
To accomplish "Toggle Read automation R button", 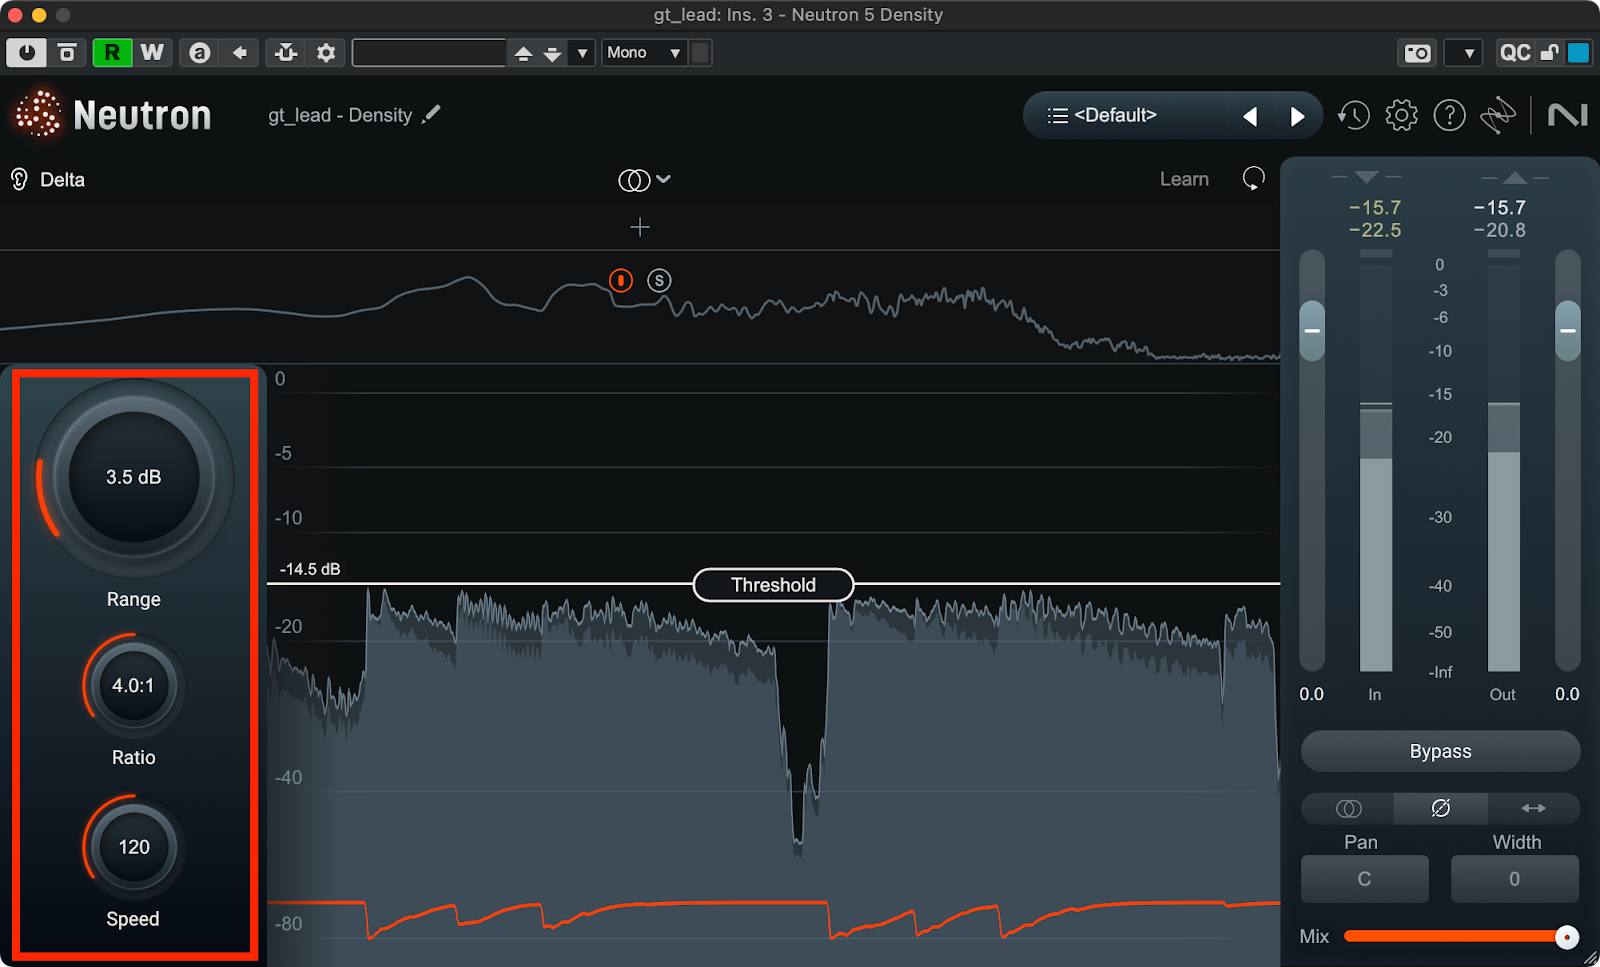I will coord(112,53).
